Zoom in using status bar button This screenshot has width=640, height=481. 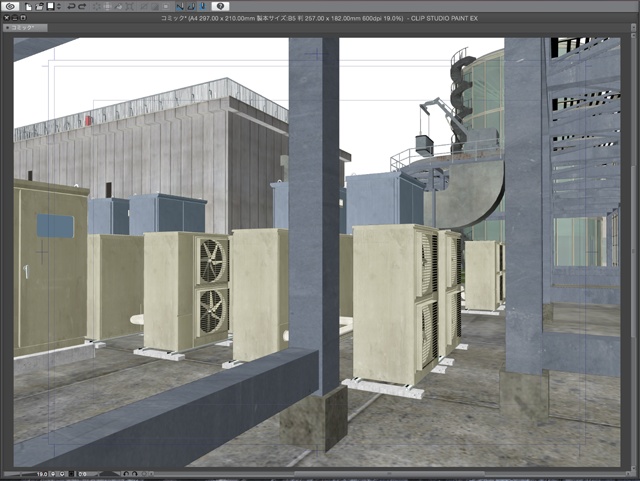click(x=62, y=474)
